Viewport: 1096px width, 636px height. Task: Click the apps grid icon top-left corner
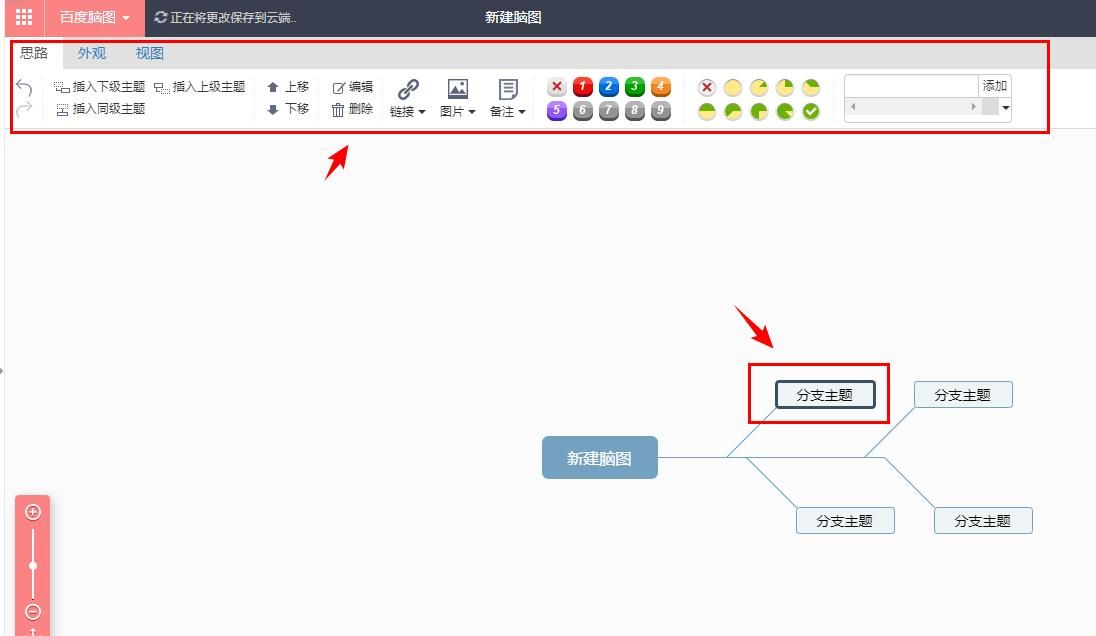[x=22, y=17]
